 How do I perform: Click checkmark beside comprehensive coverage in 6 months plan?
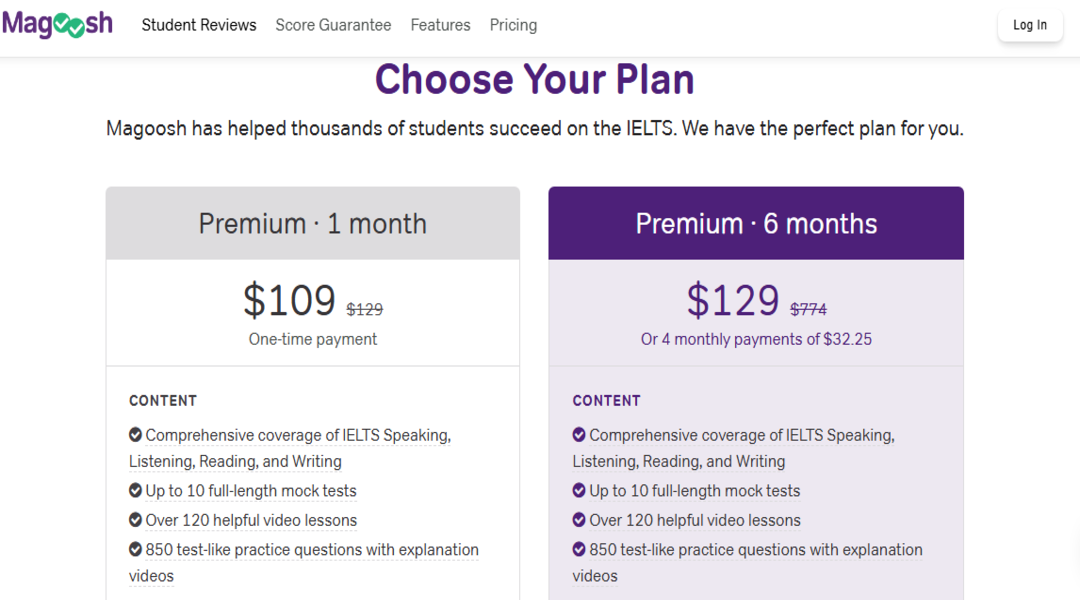click(x=579, y=435)
